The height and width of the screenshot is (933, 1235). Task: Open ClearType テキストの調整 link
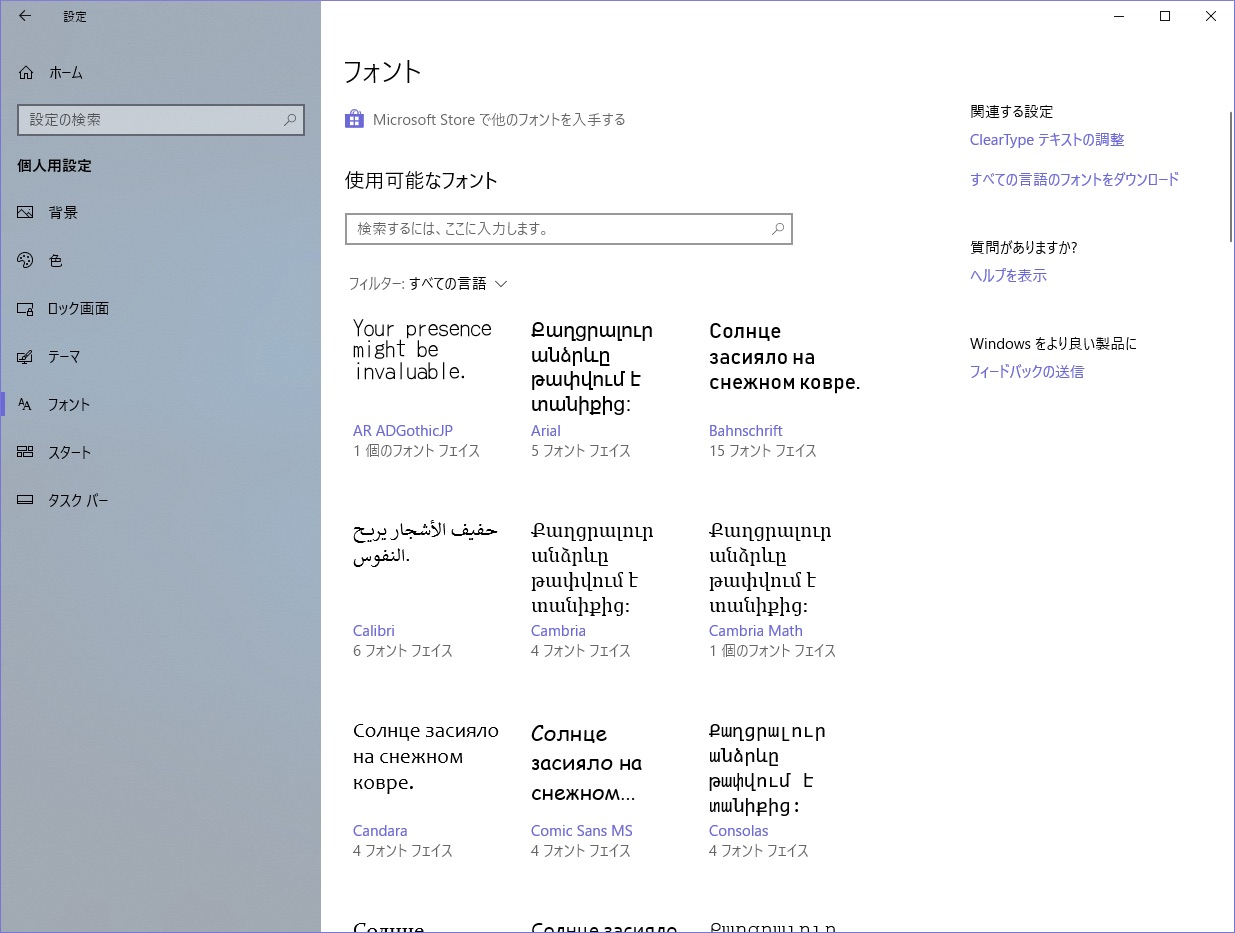pos(1047,140)
